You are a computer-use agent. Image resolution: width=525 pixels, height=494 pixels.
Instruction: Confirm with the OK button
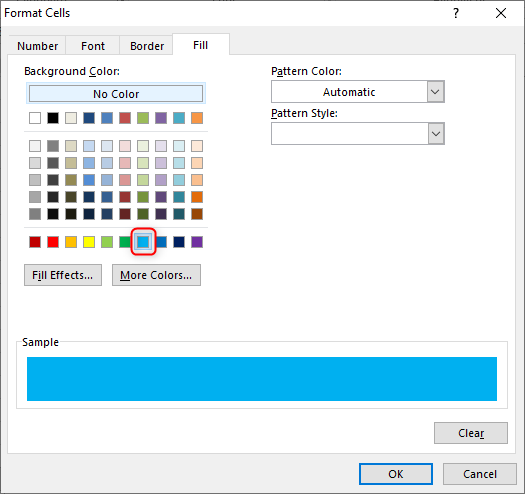click(396, 474)
